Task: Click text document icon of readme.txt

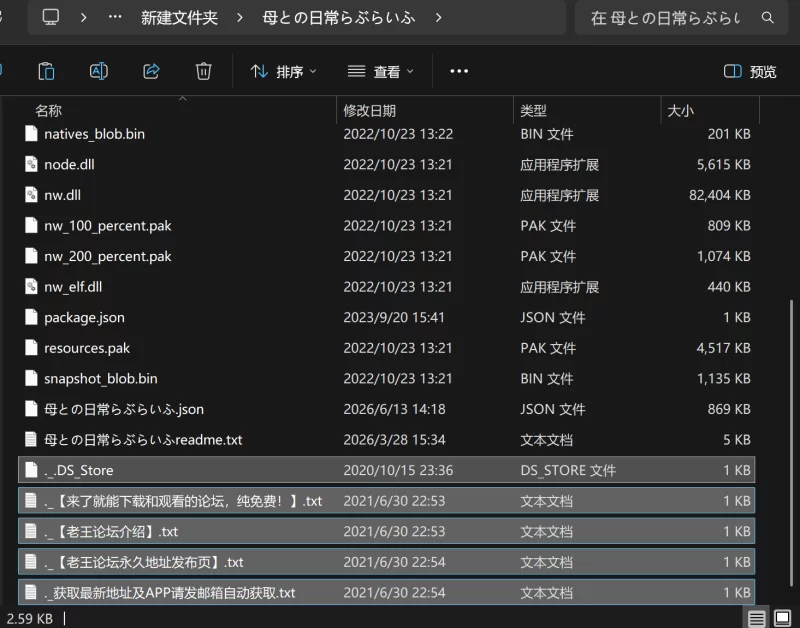Action: (x=31, y=440)
